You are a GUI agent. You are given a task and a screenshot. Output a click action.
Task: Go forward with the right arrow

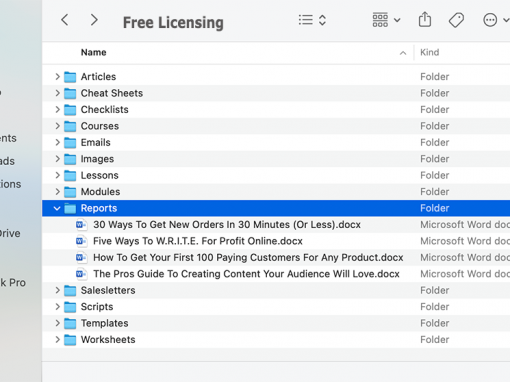coord(94,20)
